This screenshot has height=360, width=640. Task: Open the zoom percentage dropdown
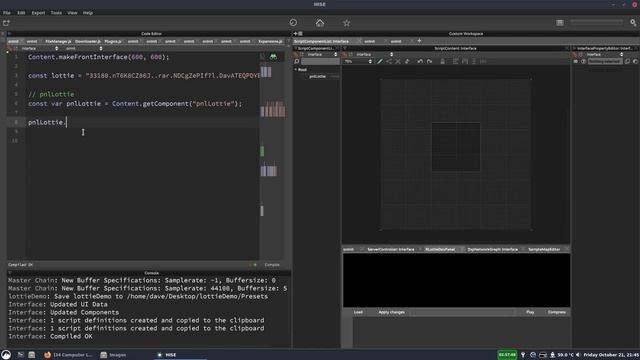[358, 61]
